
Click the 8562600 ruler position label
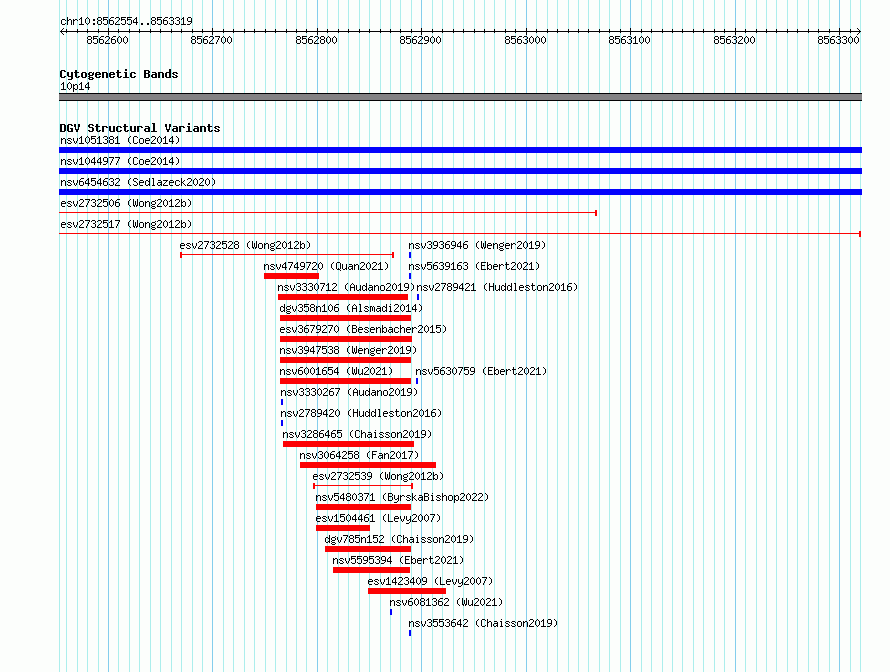pyautogui.click(x=107, y=40)
